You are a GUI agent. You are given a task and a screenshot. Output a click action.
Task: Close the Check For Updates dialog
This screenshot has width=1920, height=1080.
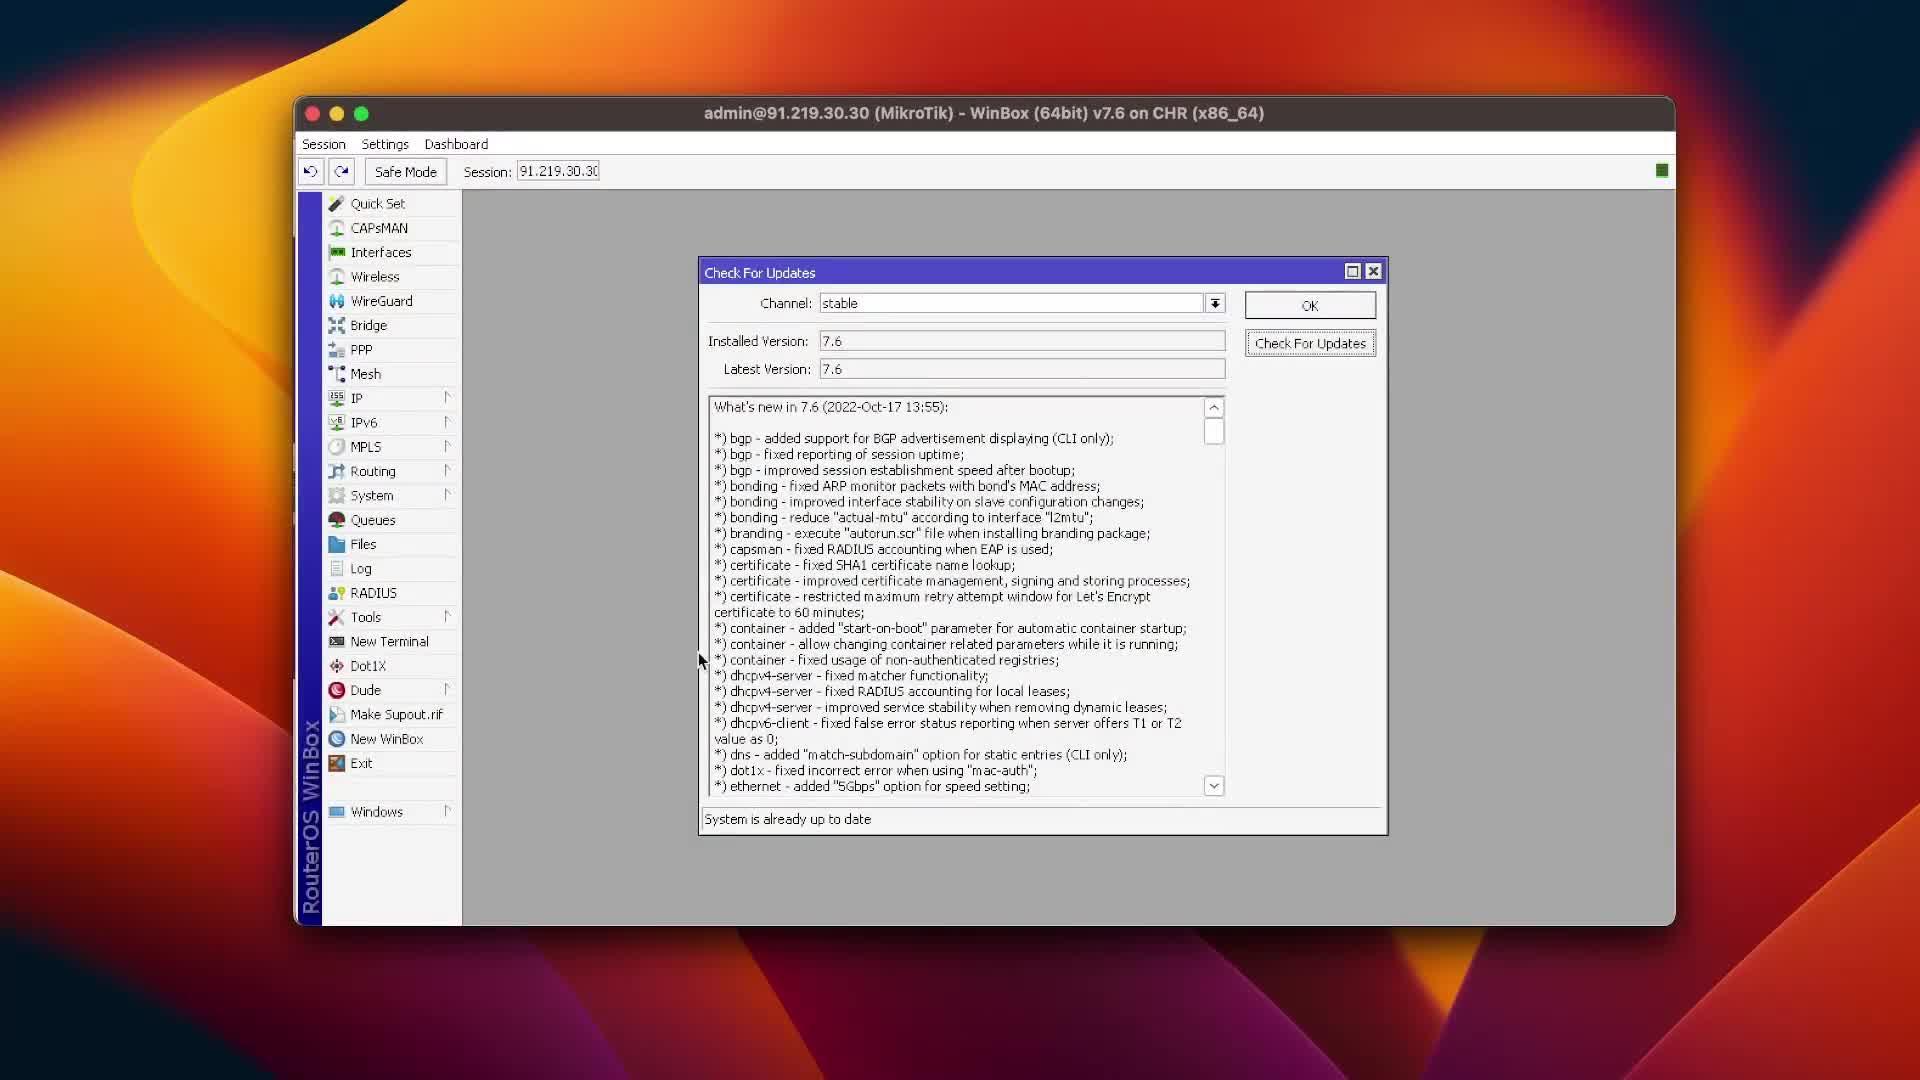coord(1373,271)
